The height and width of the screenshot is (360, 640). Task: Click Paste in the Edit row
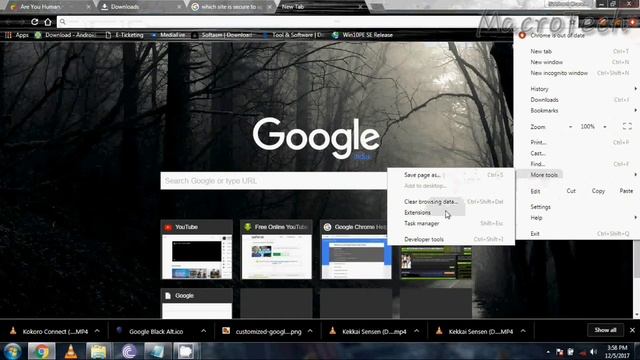coord(626,191)
